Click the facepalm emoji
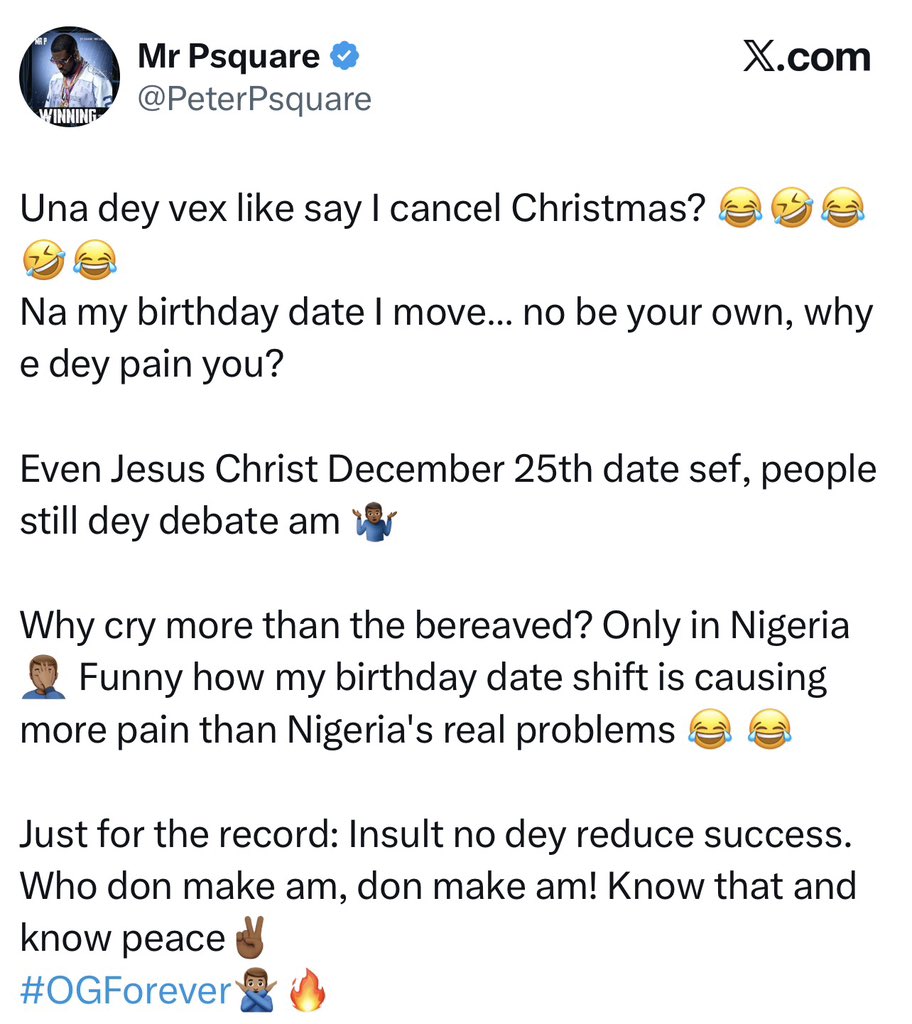Image resolution: width=912 pixels, height=1024 pixels. [44, 679]
